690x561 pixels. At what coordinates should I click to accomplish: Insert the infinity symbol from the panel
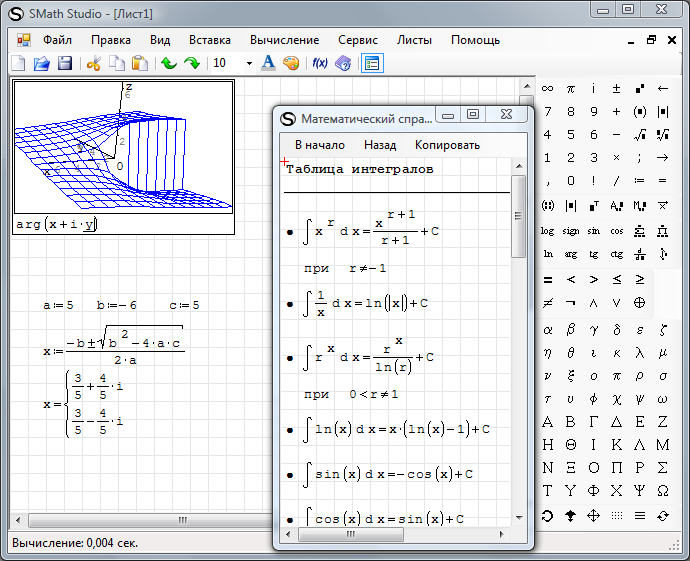pos(547,88)
